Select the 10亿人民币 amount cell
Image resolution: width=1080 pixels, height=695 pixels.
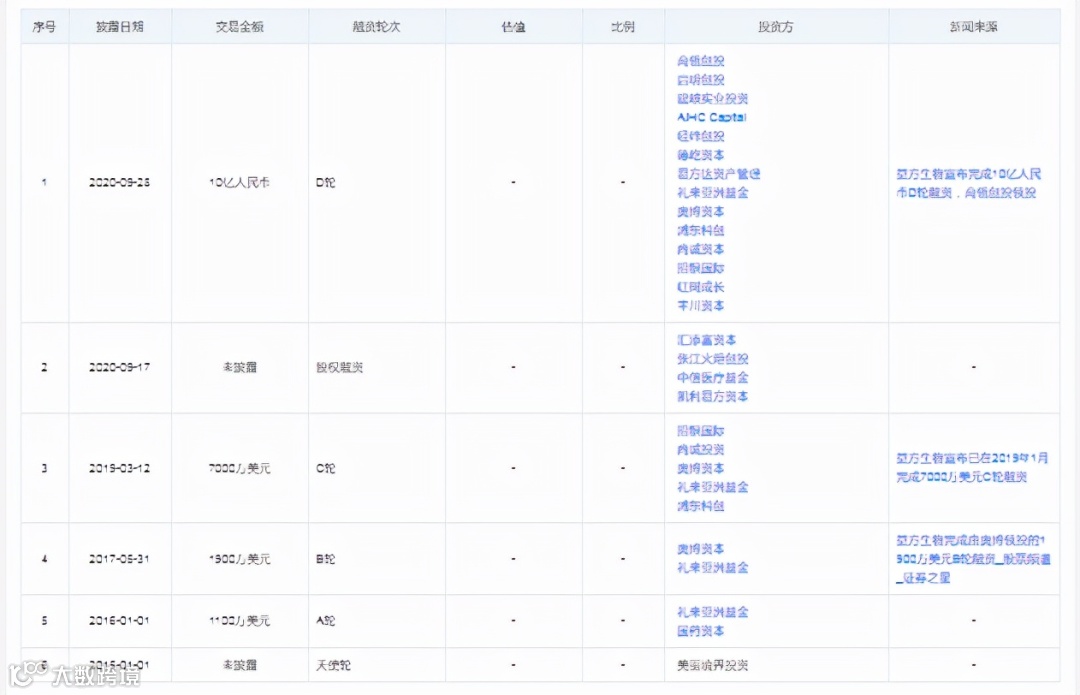pos(240,183)
